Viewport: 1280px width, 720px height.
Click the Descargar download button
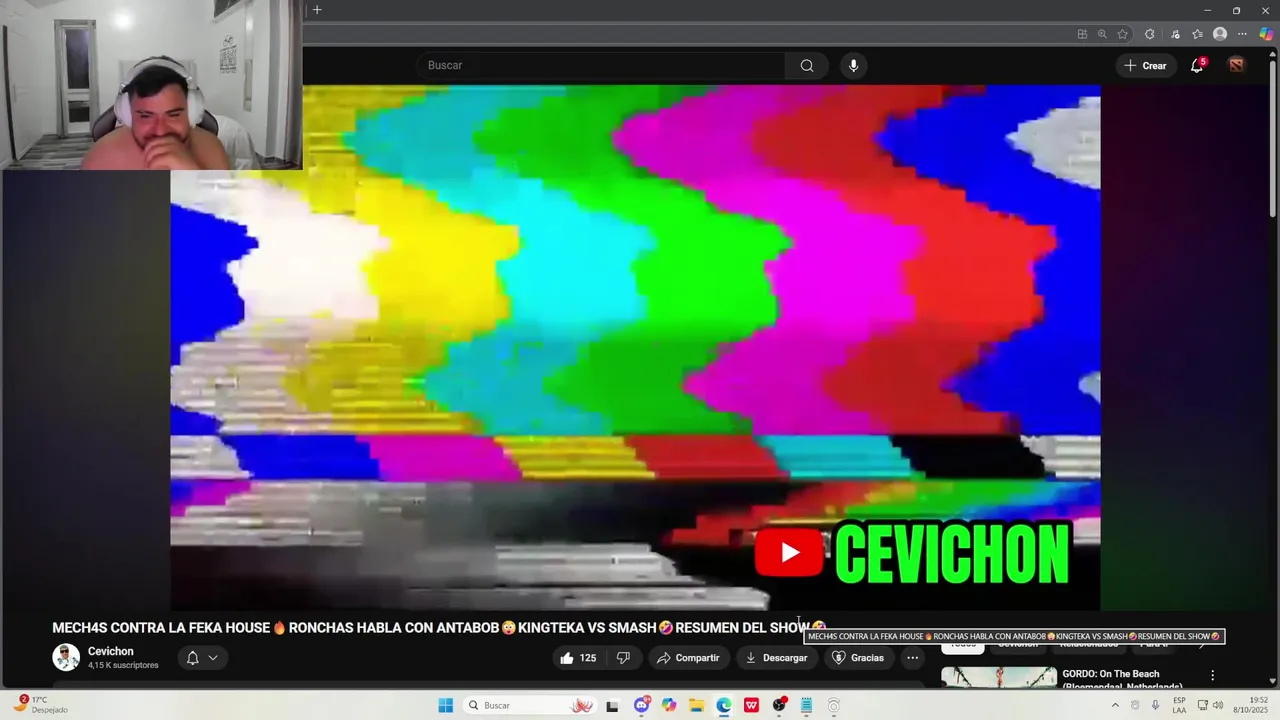pos(776,658)
